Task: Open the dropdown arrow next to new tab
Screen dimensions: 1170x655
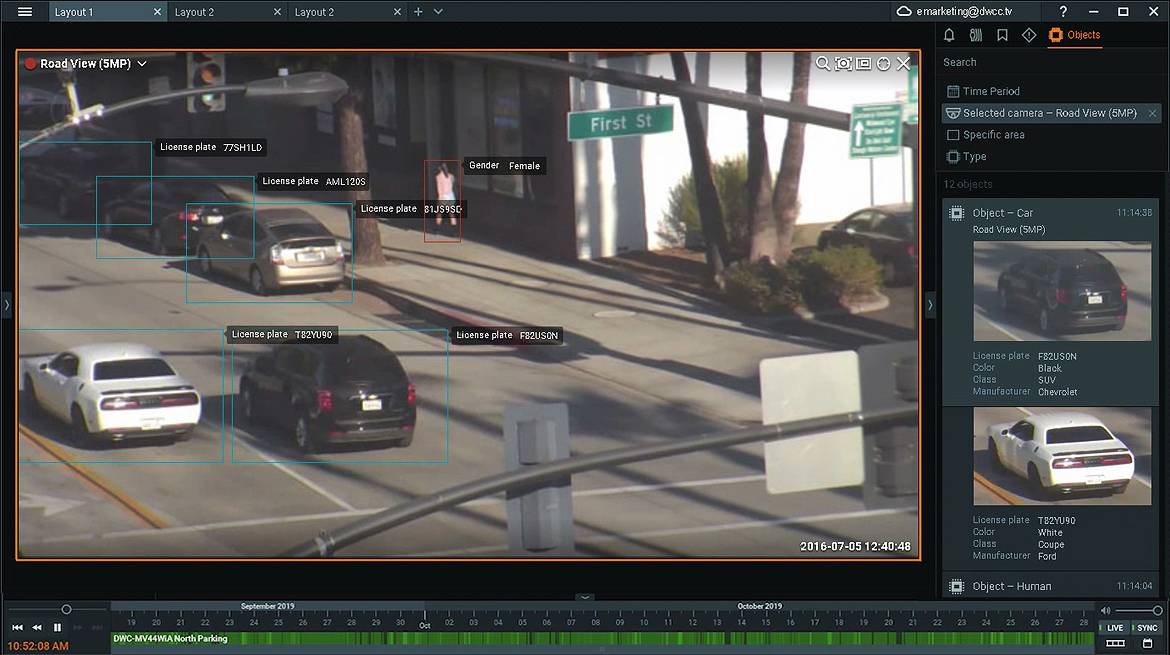Action: [438, 12]
